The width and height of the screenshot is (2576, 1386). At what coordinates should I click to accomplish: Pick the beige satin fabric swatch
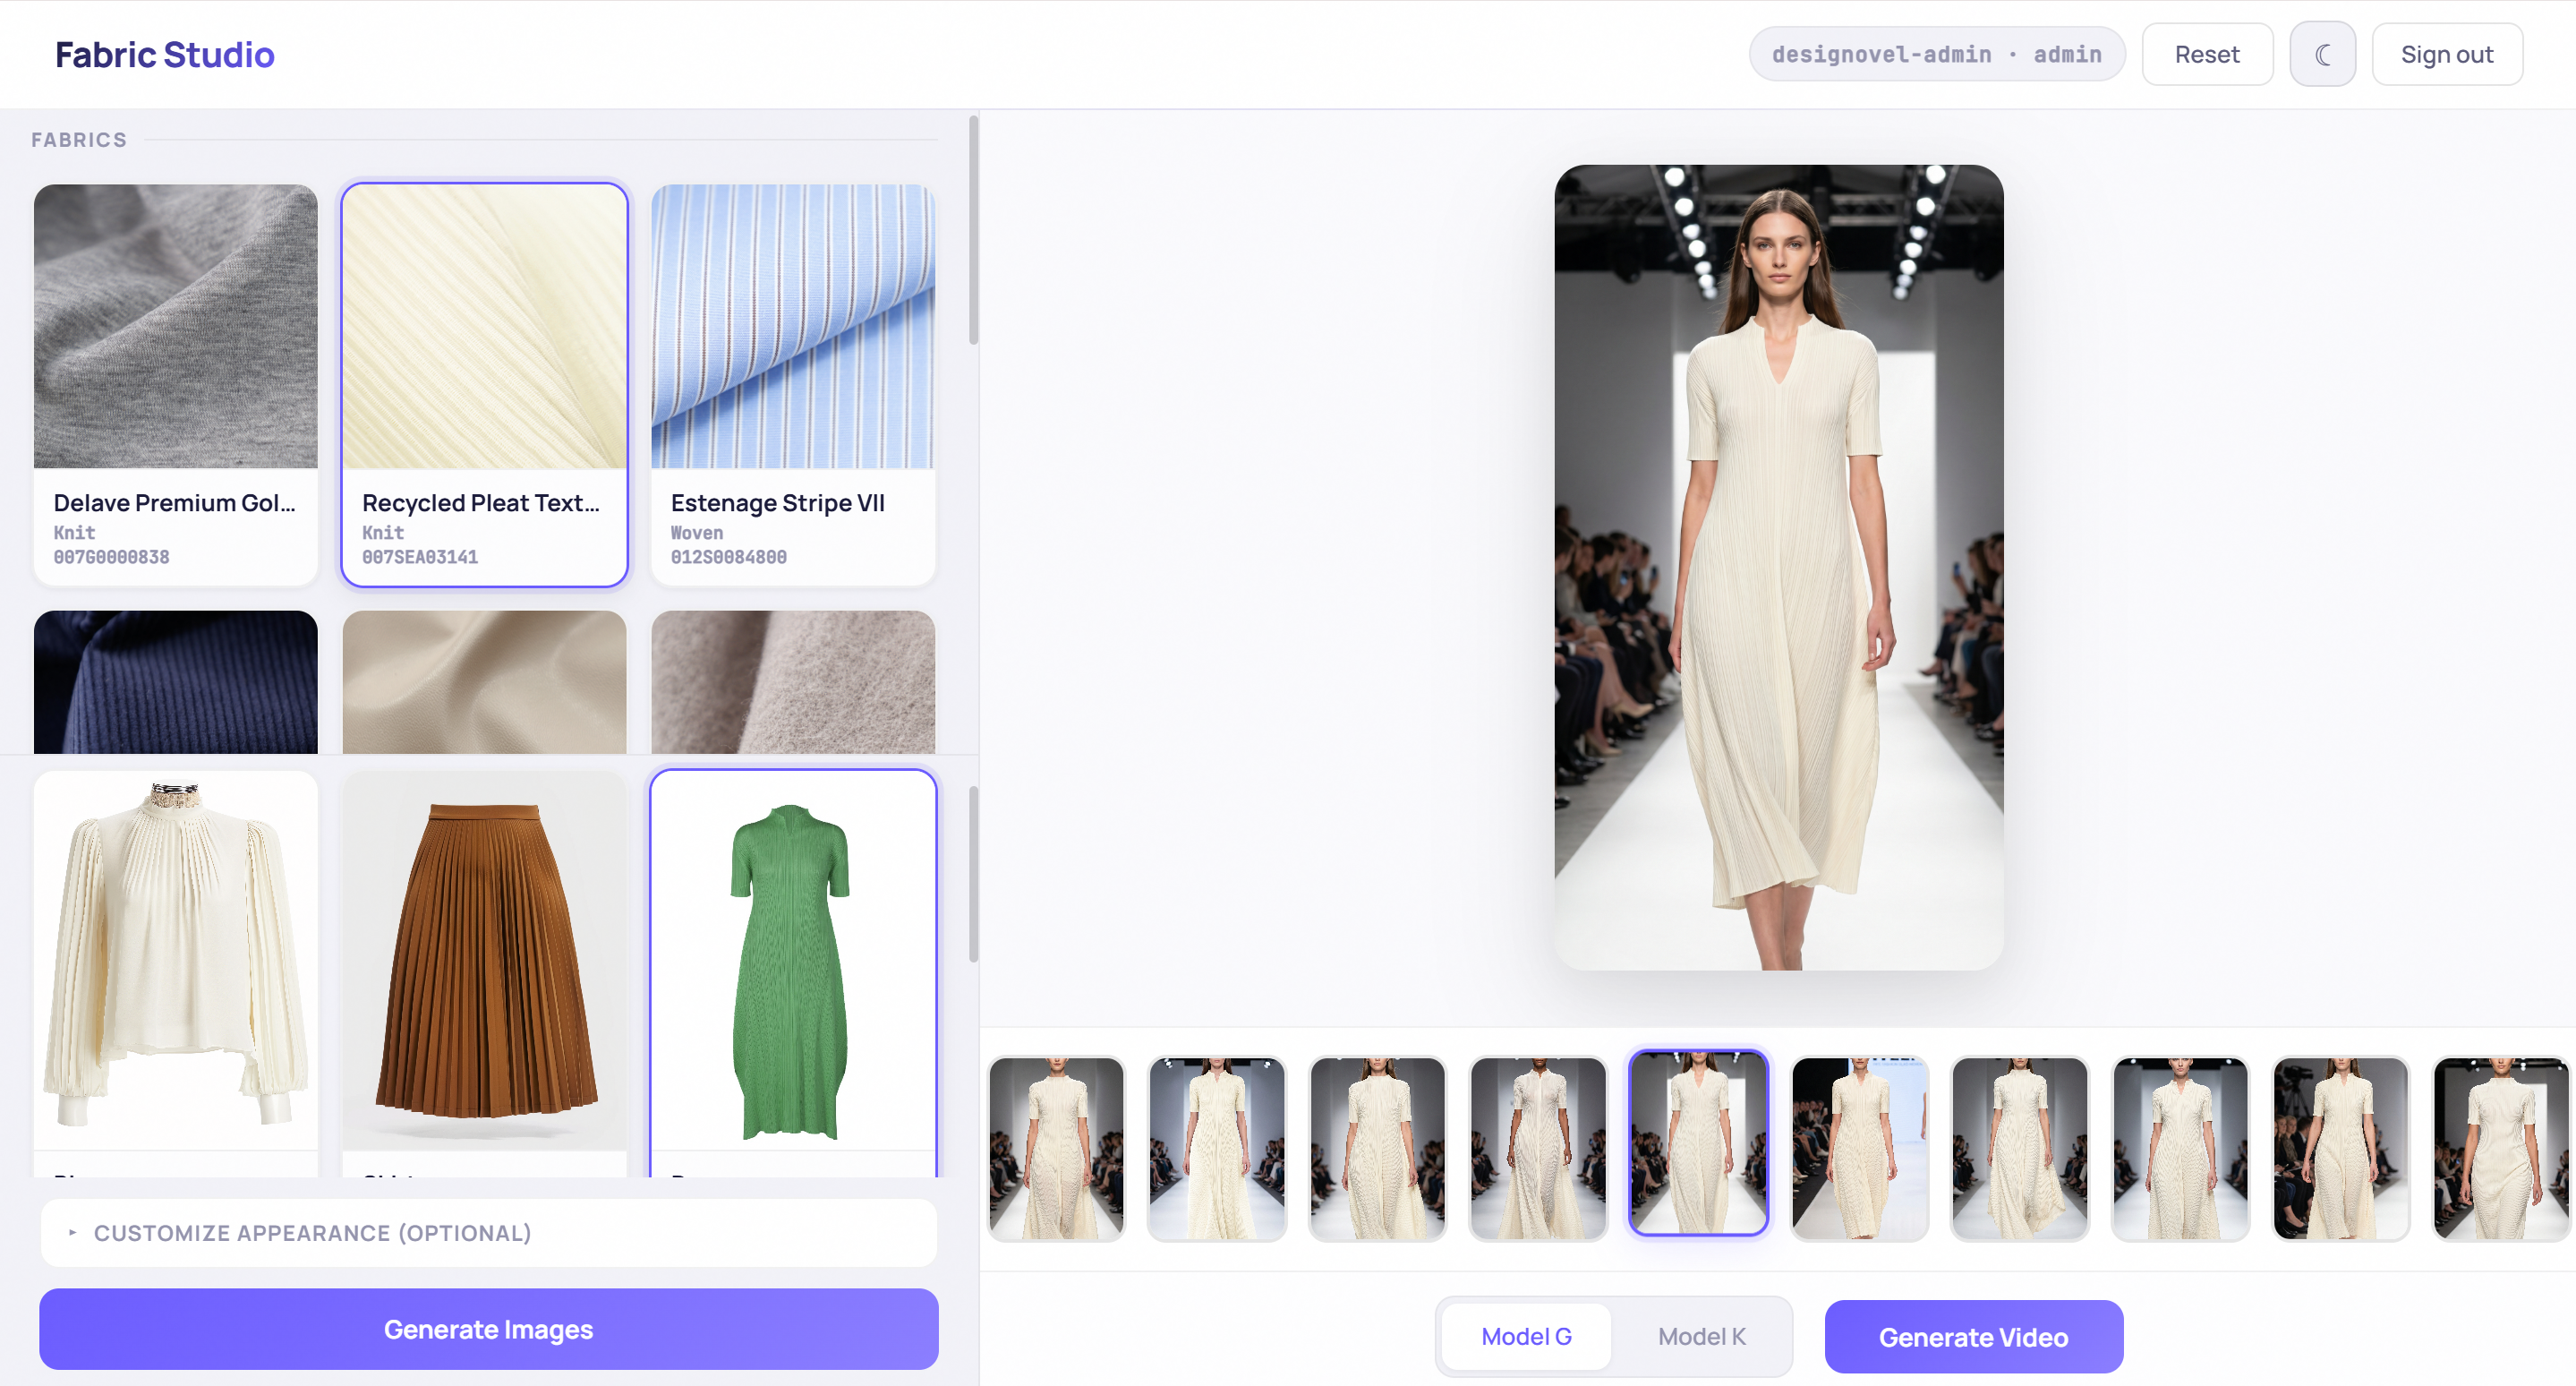[x=484, y=682]
